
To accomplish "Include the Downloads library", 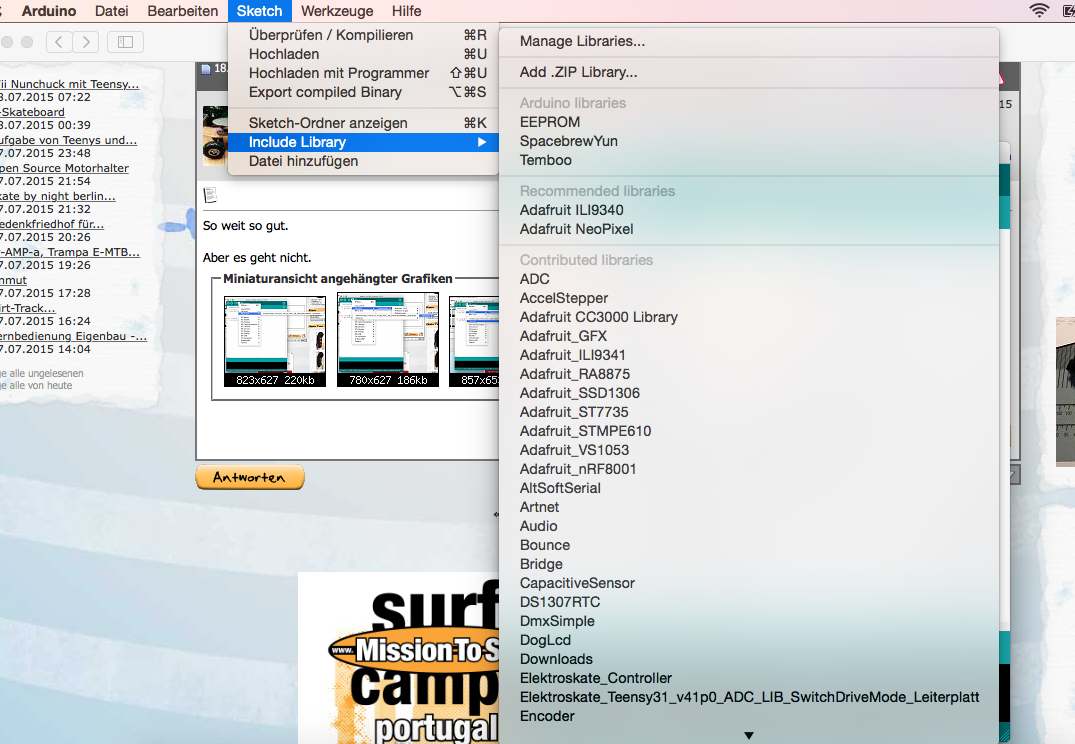I will click(x=749, y=660).
